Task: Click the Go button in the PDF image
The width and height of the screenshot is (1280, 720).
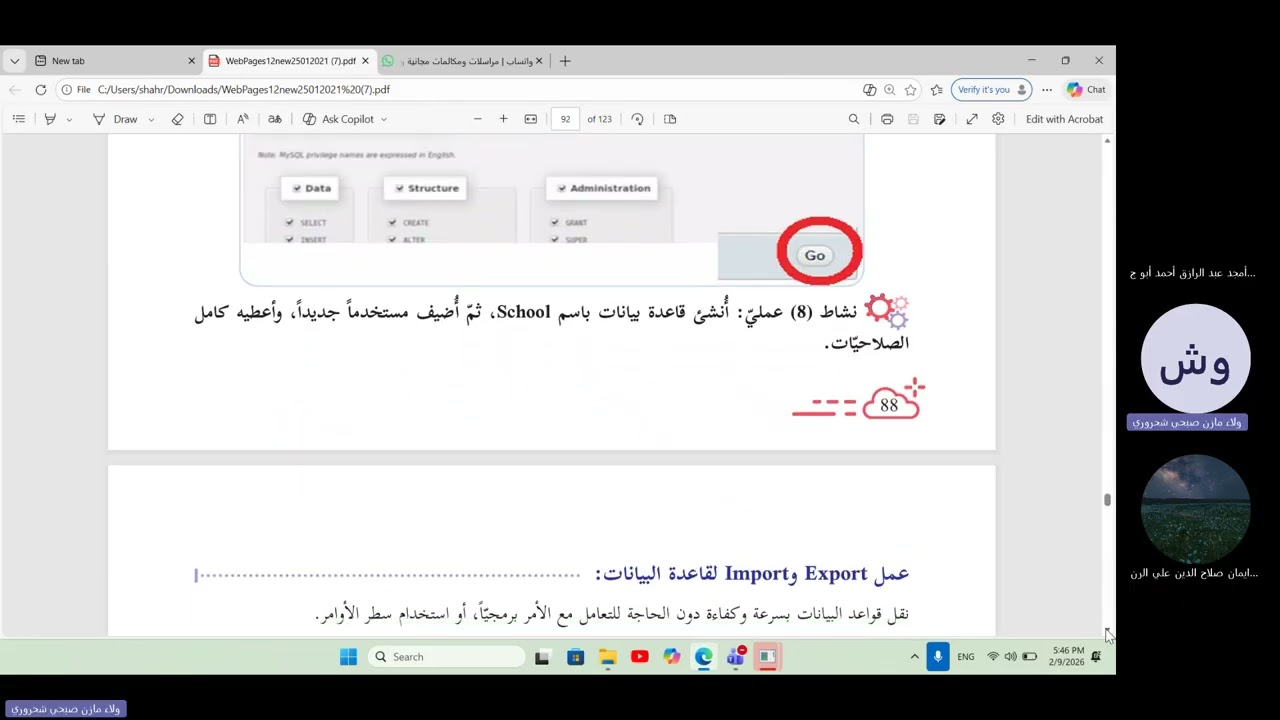Action: click(x=815, y=255)
